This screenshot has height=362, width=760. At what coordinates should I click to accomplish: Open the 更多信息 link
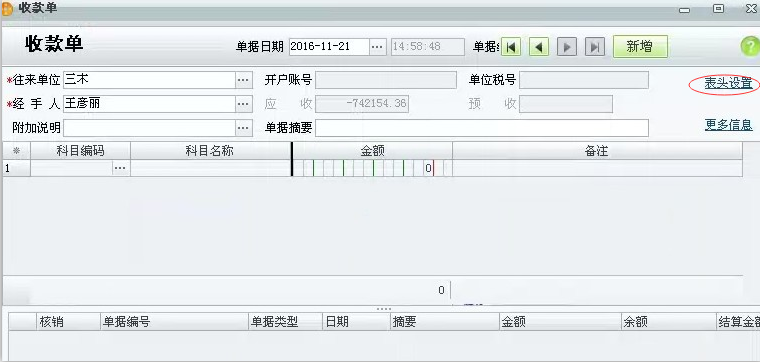[x=728, y=125]
